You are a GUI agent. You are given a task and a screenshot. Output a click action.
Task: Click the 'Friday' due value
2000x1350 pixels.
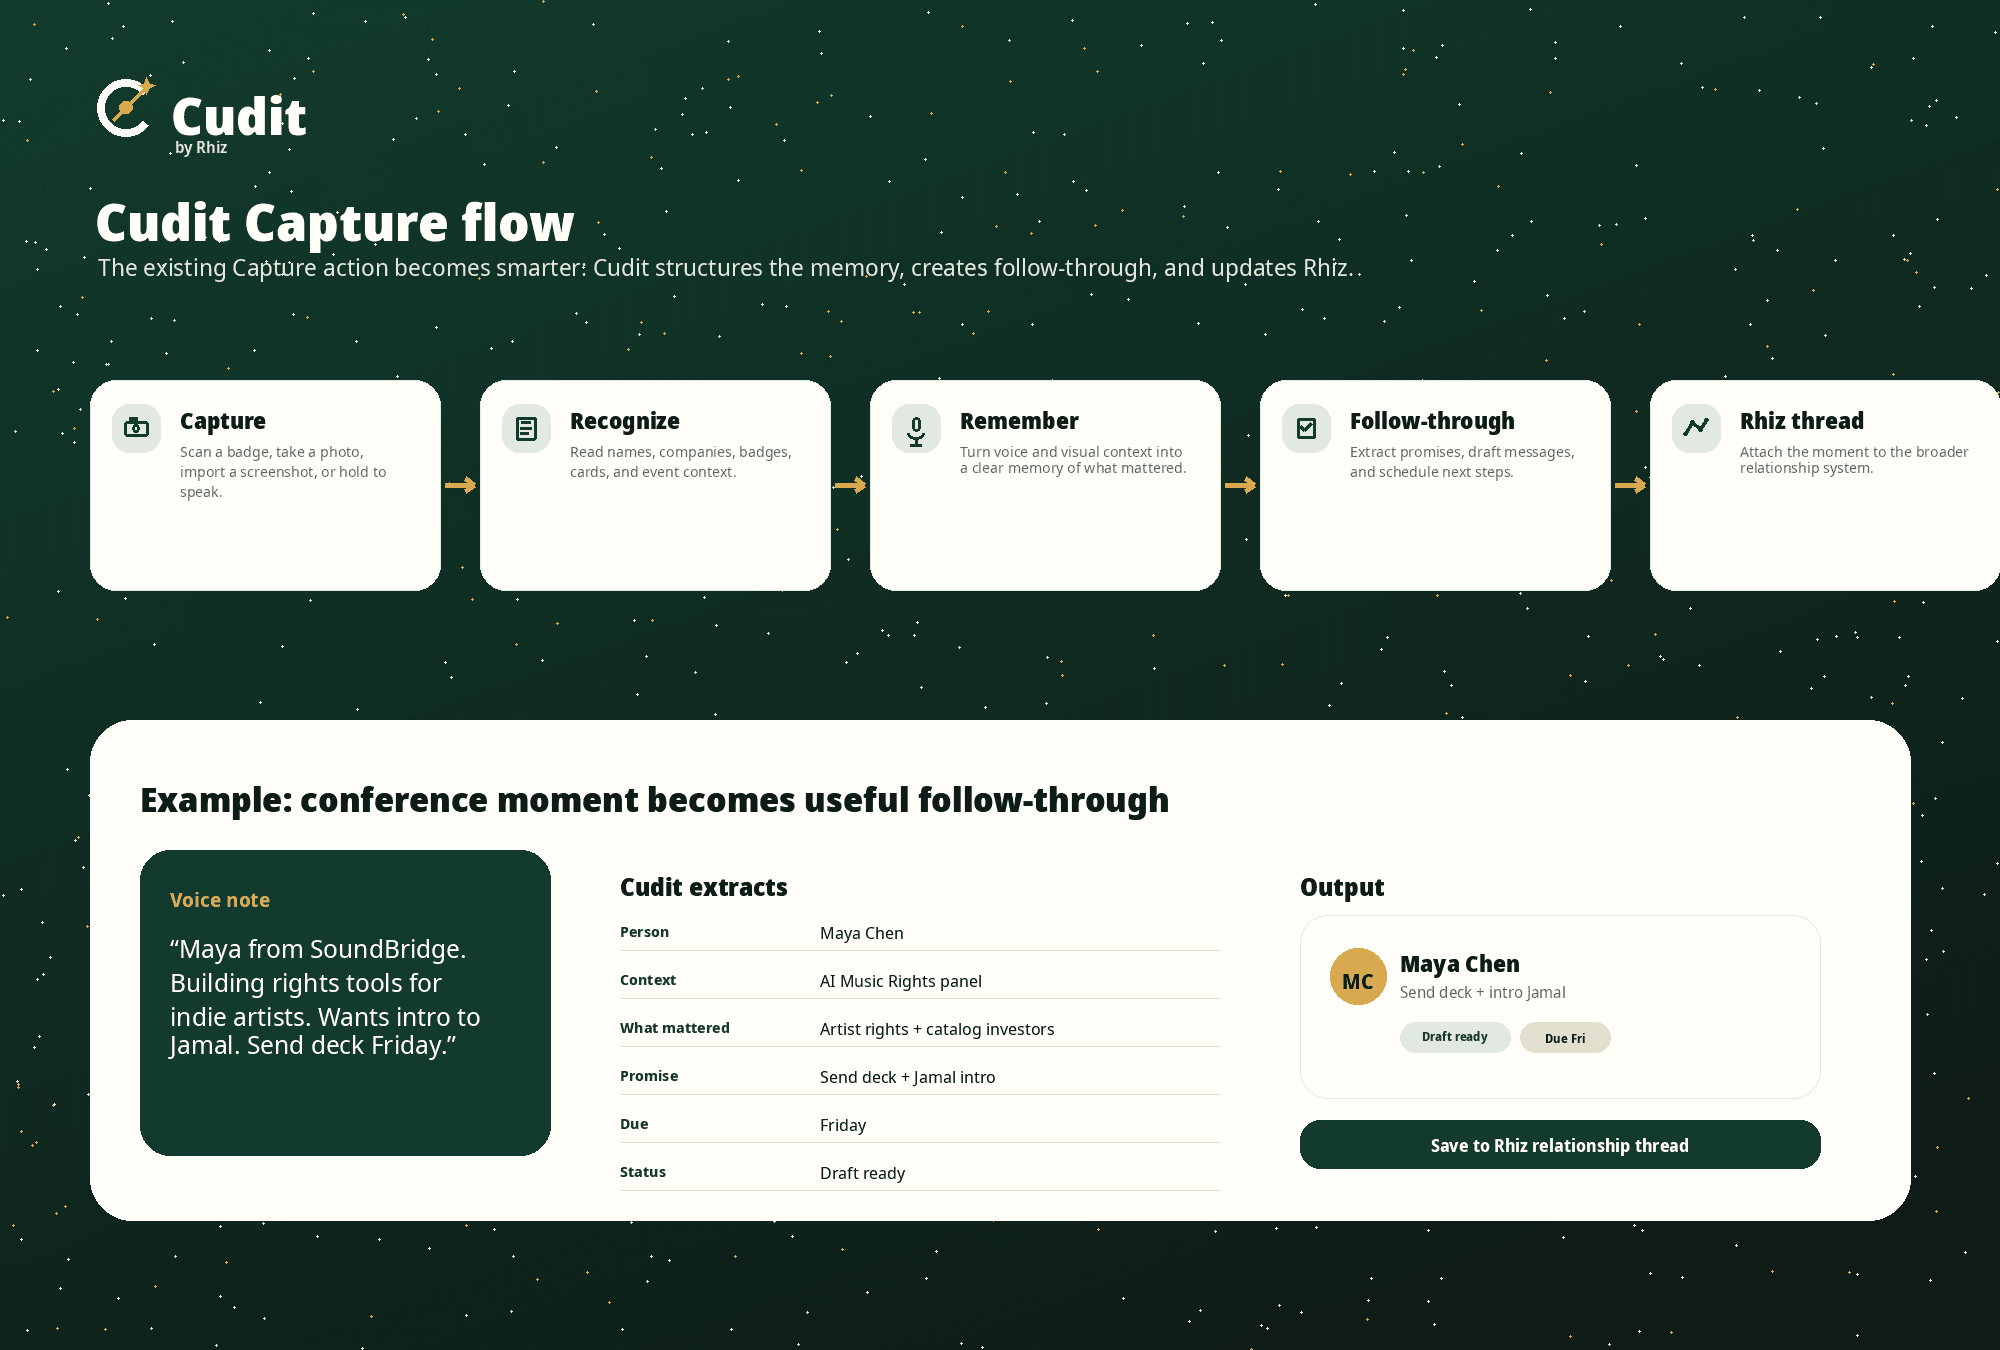tap(843, 1125)
